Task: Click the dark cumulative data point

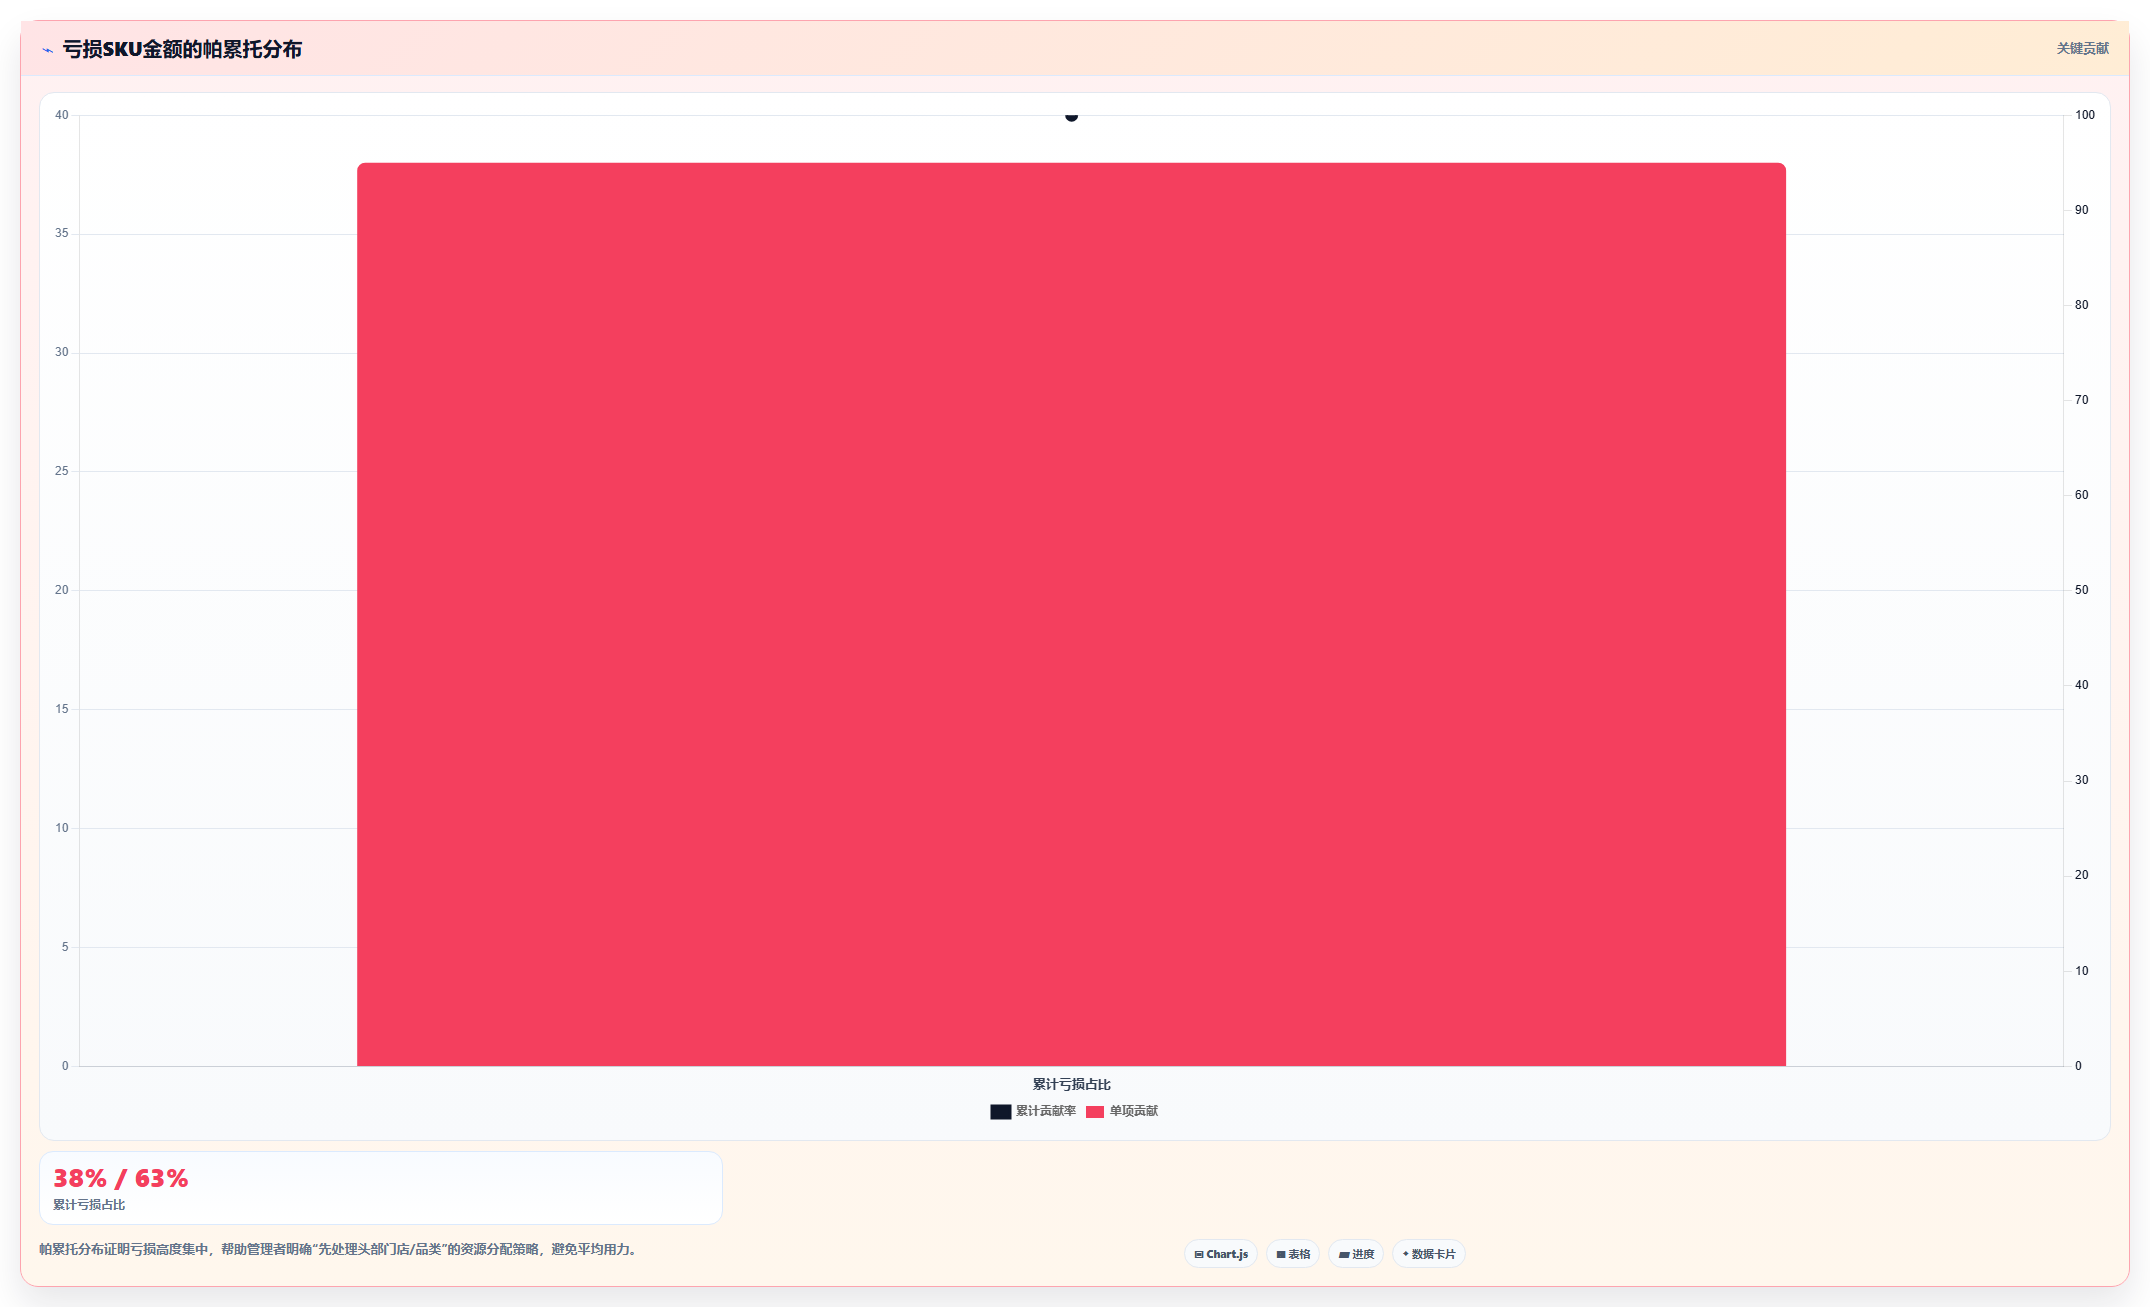Action: 1071,116
